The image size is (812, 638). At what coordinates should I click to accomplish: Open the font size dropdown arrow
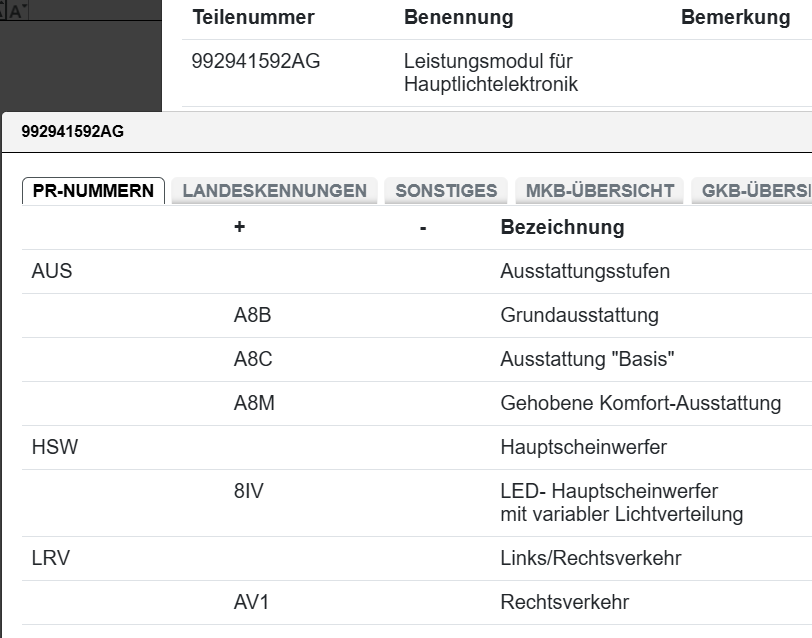click(x=24, y=5)
